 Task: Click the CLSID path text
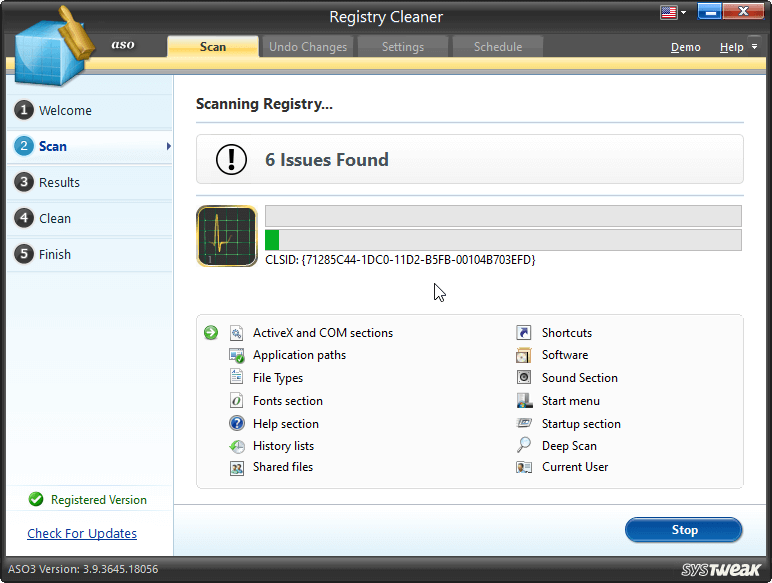pos(400,259)
